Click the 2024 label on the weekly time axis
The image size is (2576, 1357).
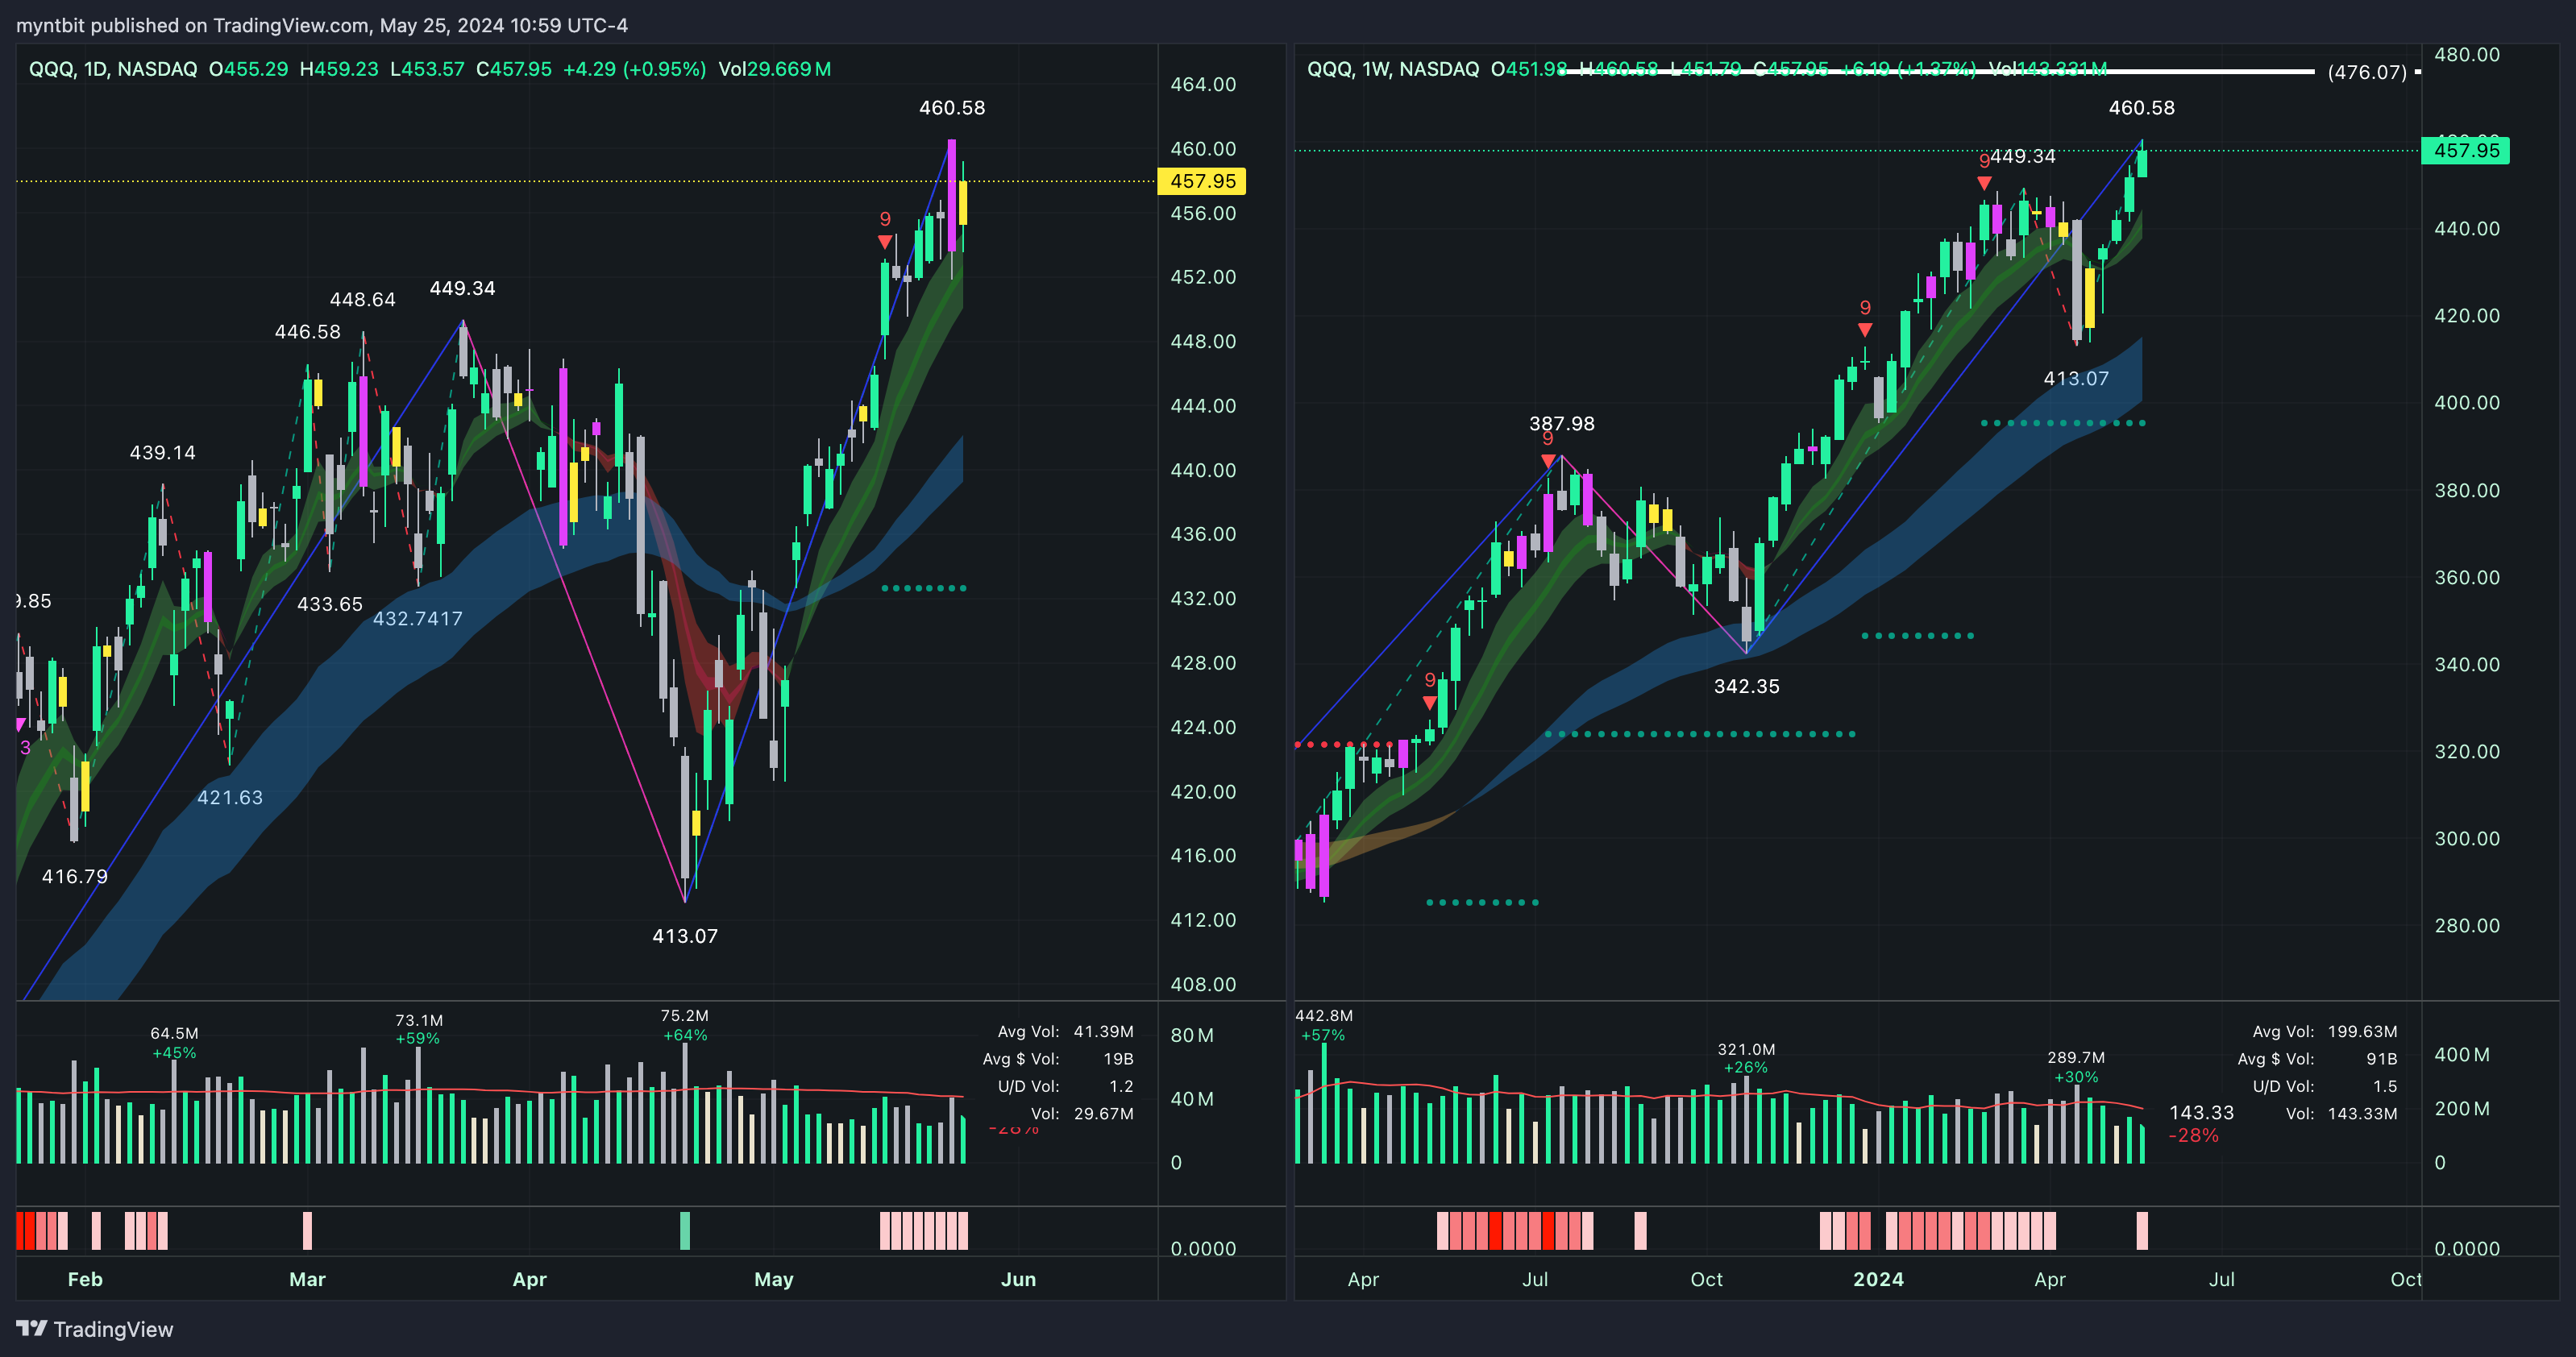point(1878,1279)
